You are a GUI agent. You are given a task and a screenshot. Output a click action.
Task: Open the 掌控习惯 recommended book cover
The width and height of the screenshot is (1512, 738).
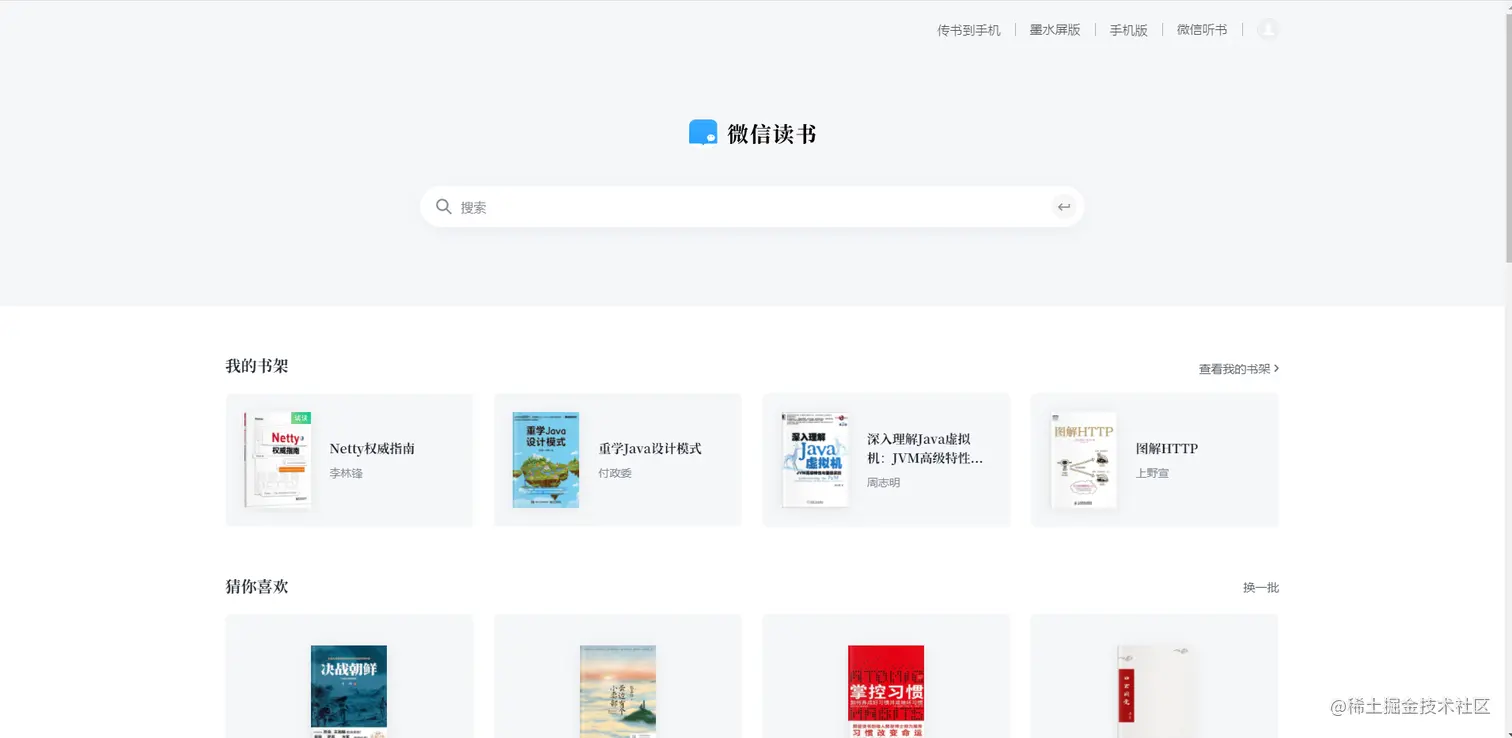click(x=886, y=692)
